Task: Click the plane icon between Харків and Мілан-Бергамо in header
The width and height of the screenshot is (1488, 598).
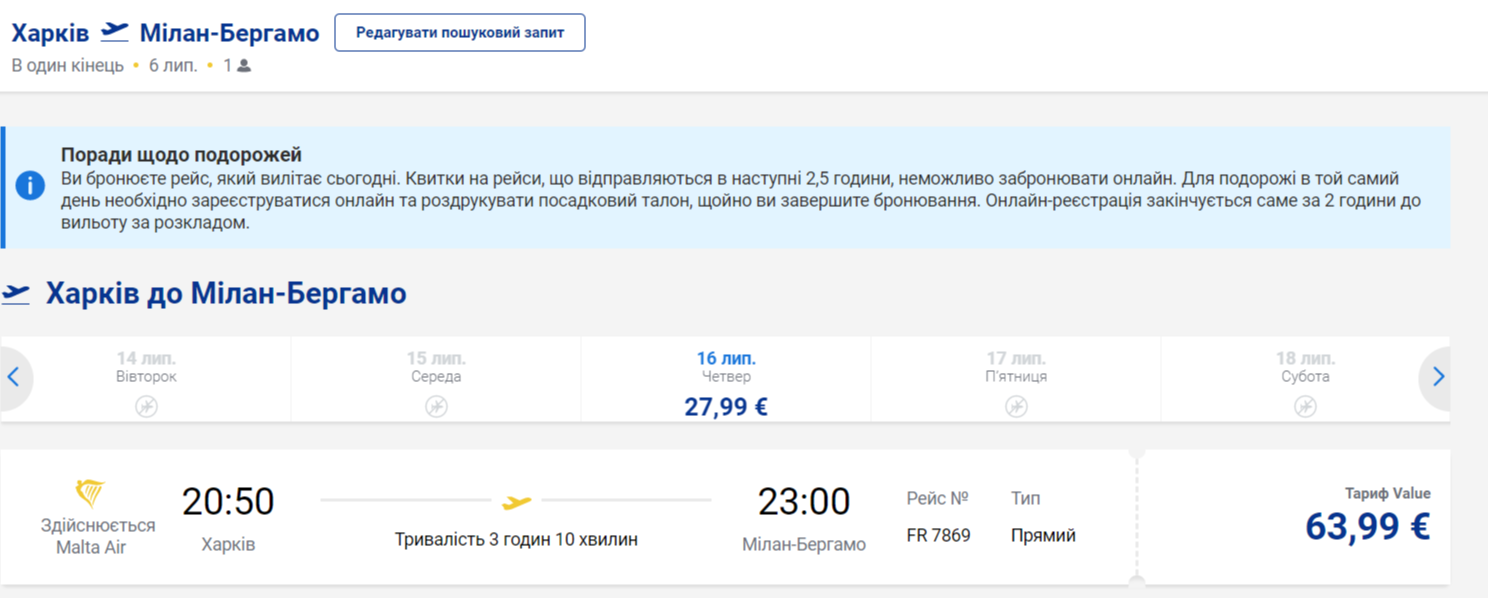Action: [115, 32]
